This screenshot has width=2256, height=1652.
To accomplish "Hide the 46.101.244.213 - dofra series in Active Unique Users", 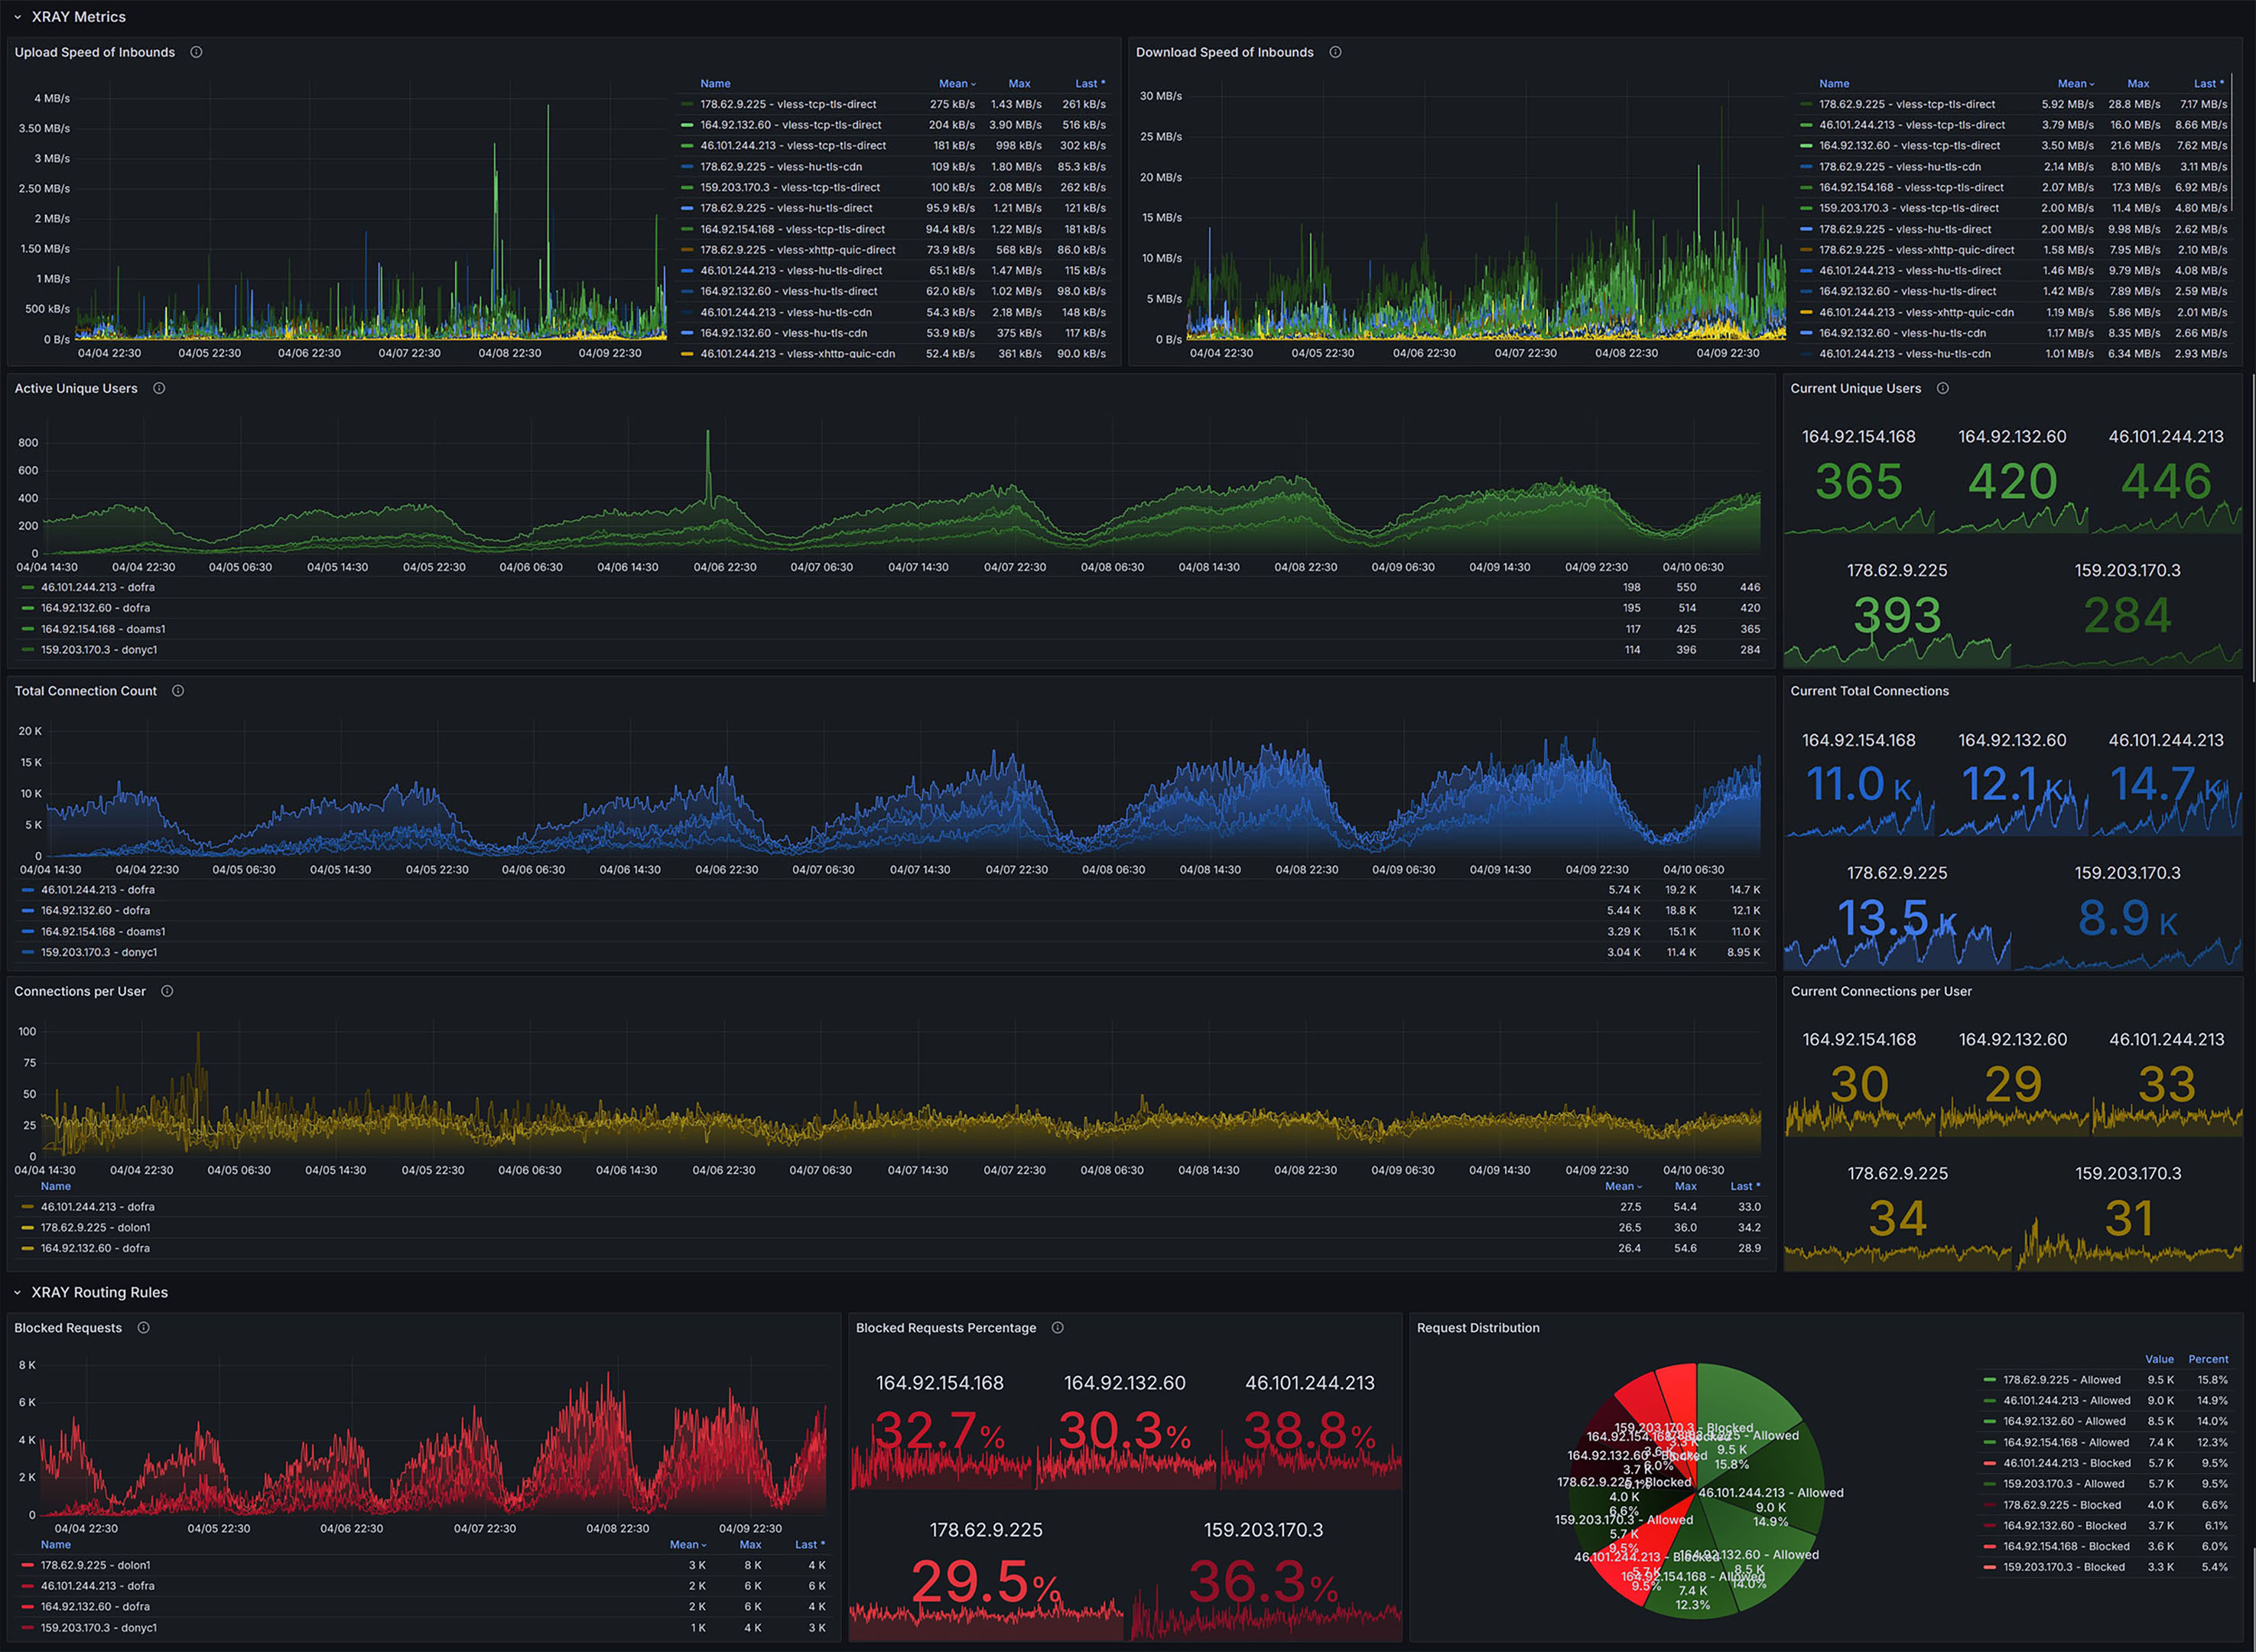I will coord(97,587).
